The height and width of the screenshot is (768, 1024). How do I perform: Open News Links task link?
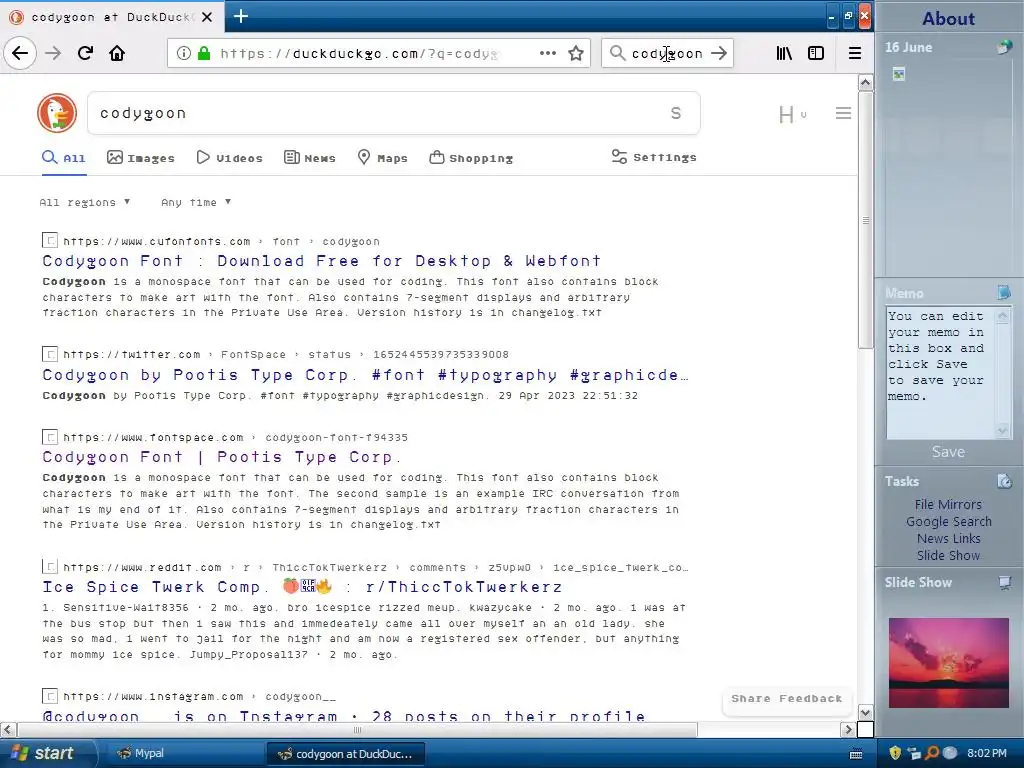point(948,538)
